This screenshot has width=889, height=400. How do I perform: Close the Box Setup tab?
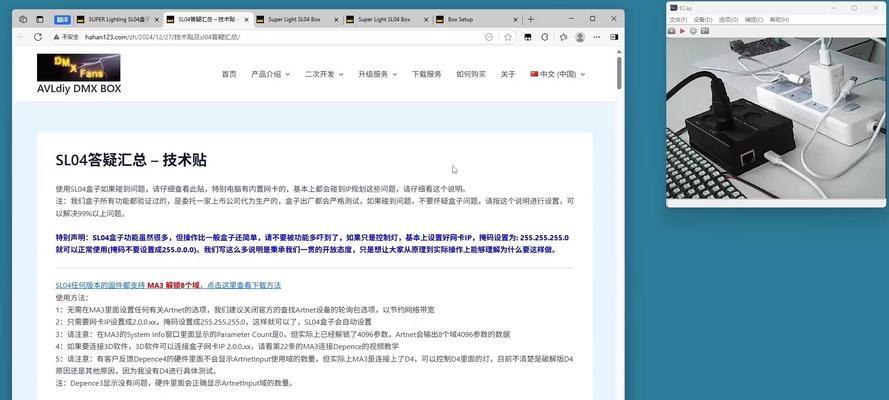click(x=515, y=19)
